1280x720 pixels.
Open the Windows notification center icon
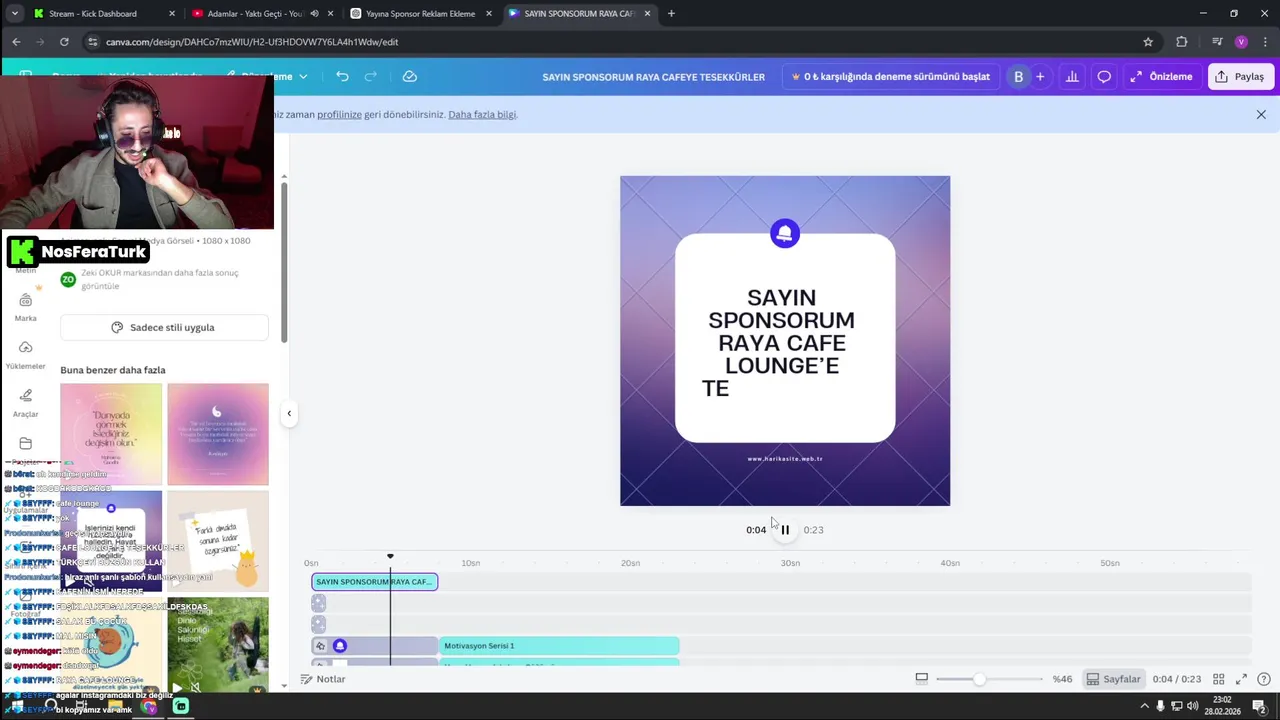point(1257,706)
